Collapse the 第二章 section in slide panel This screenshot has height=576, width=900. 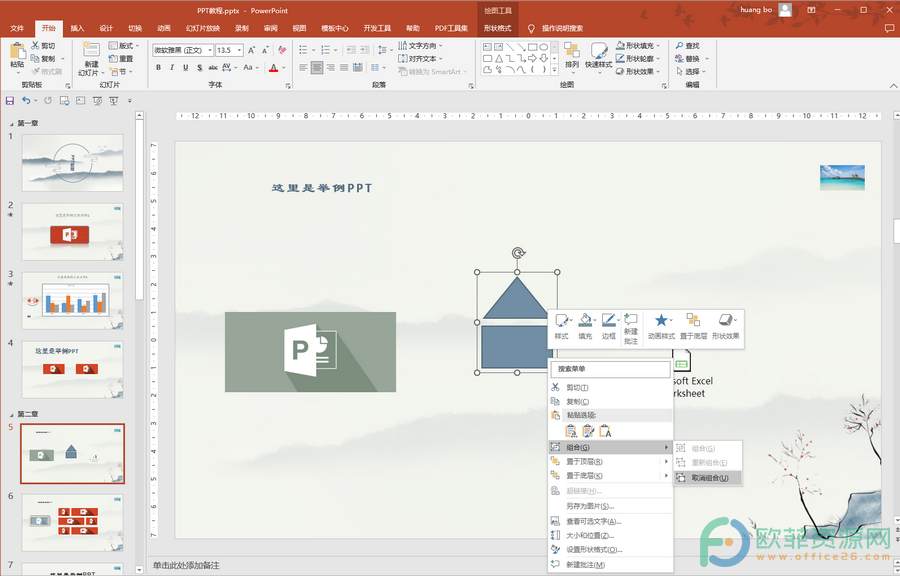click(x=11, y=414)
